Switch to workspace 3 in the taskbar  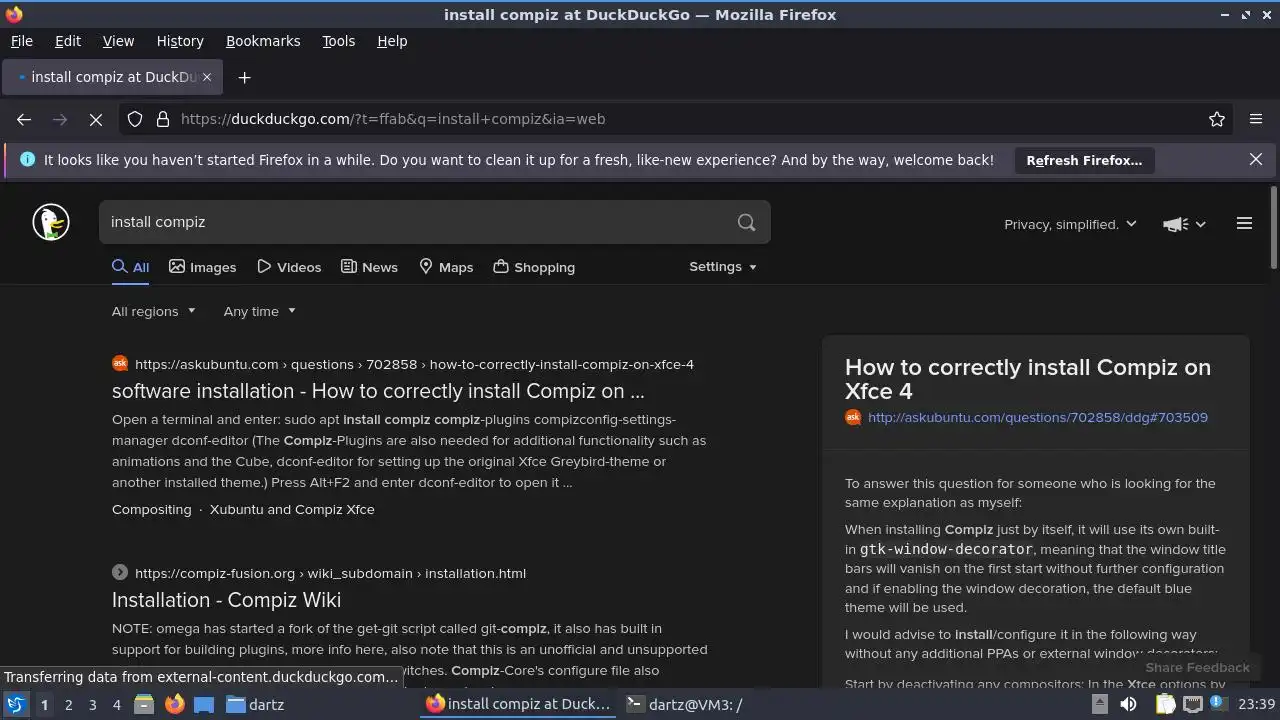pyautogui.click(x=92, y=705)
